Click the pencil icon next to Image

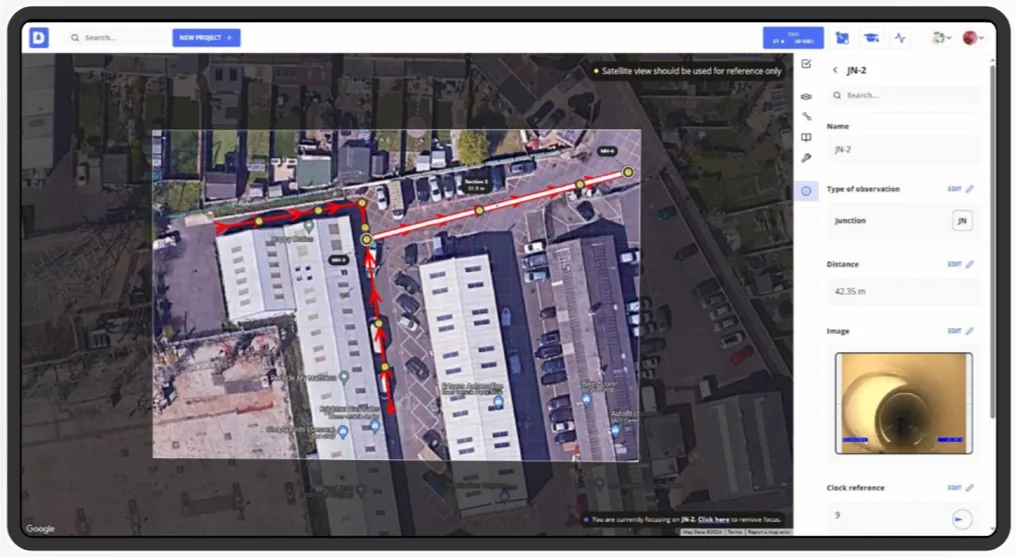point(969,331)
